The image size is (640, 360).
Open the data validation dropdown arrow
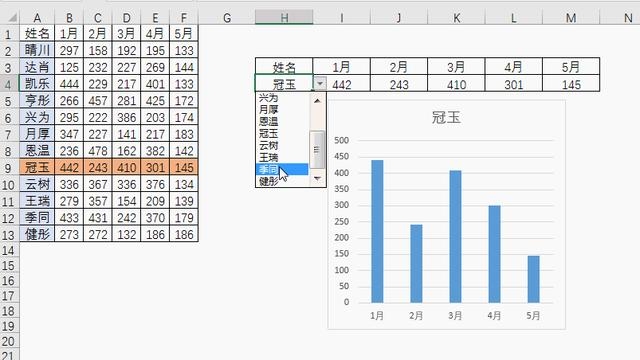[x=320, y=84]
